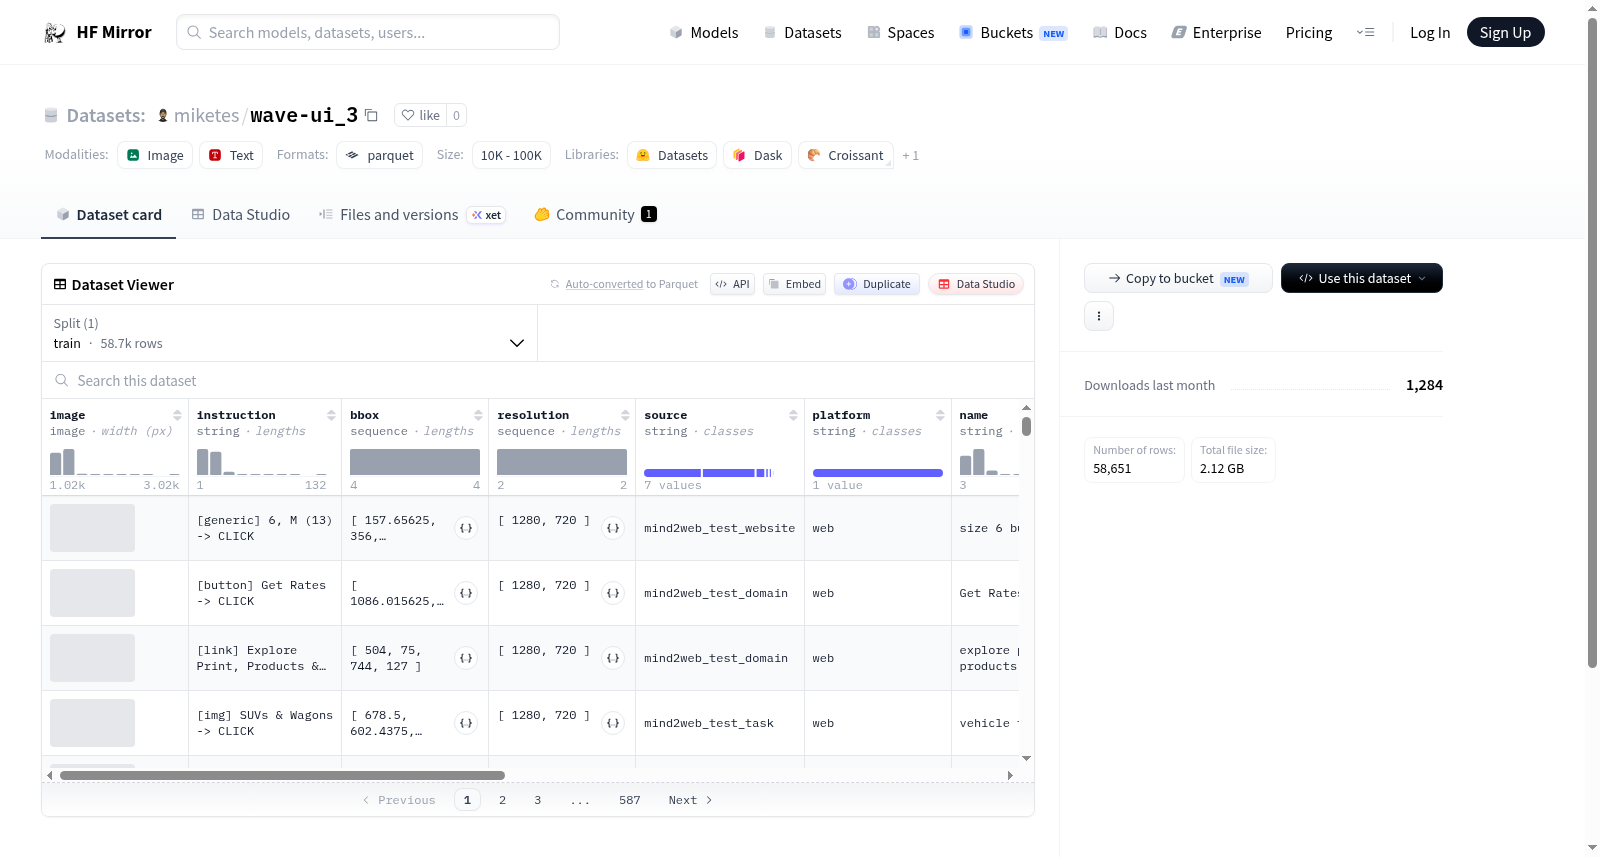This screenshot has height=857, width=1600.
Task: Jump to page 587 of the dataset
Action: [x=630, y=800]
